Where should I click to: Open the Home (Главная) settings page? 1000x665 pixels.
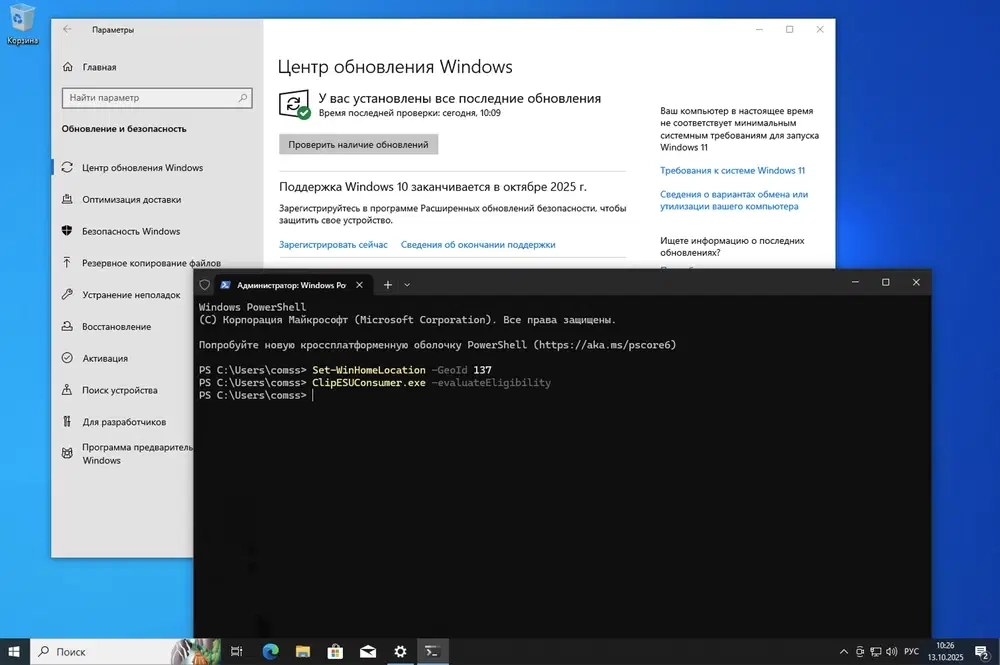click(x=99, y=67)
